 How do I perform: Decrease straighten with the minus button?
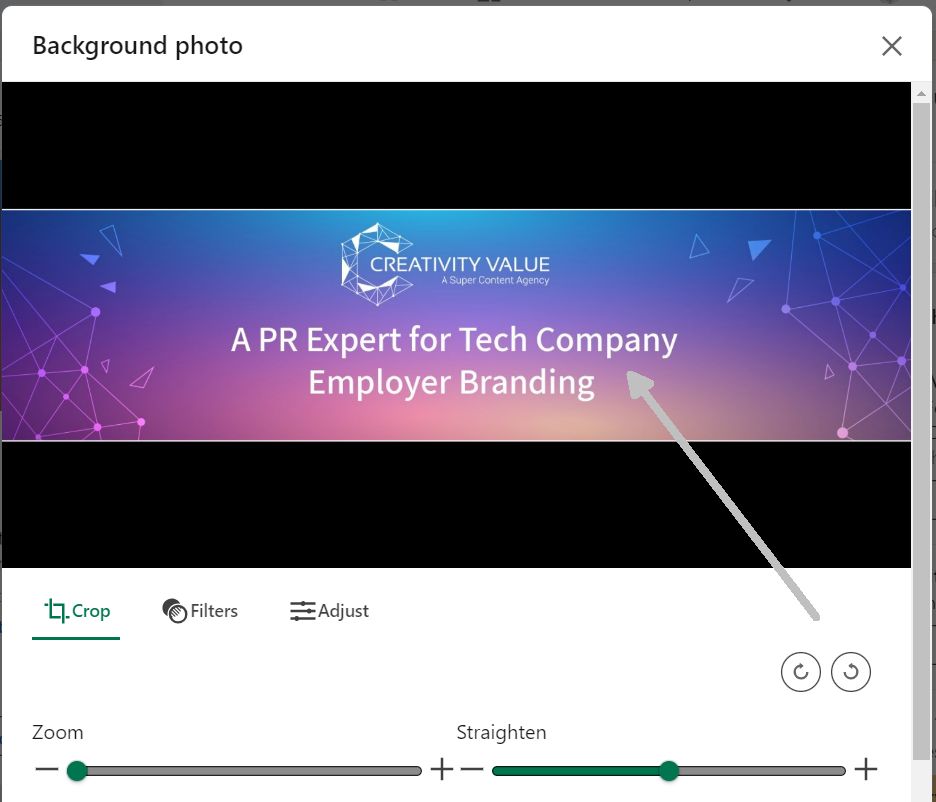pyautogui.click(x=472, y=769)
